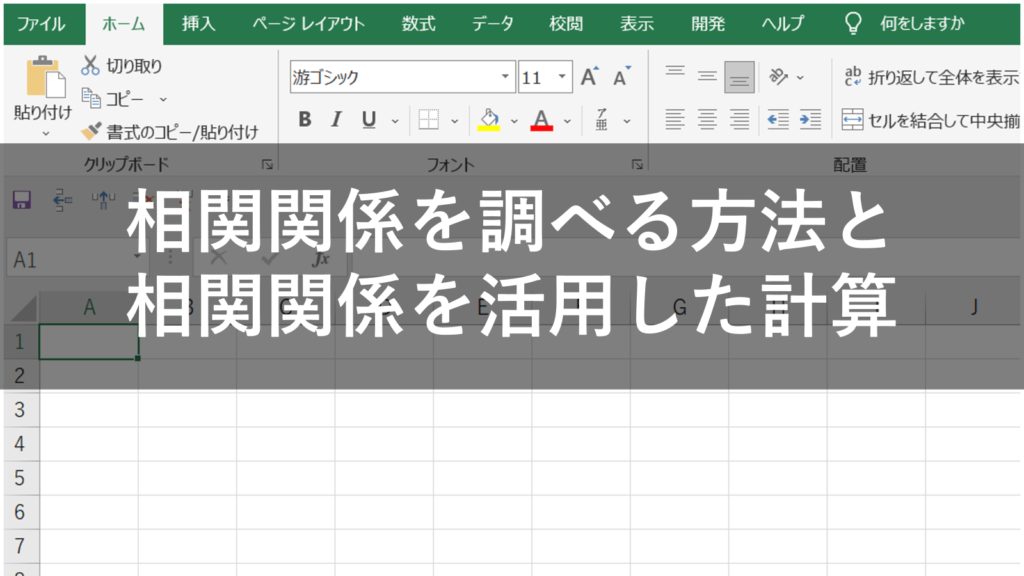Viewport: 1024px width, 576px height.
Task: Toggle 折り返して全体を表示 wrap text
Action: point(931,77)
